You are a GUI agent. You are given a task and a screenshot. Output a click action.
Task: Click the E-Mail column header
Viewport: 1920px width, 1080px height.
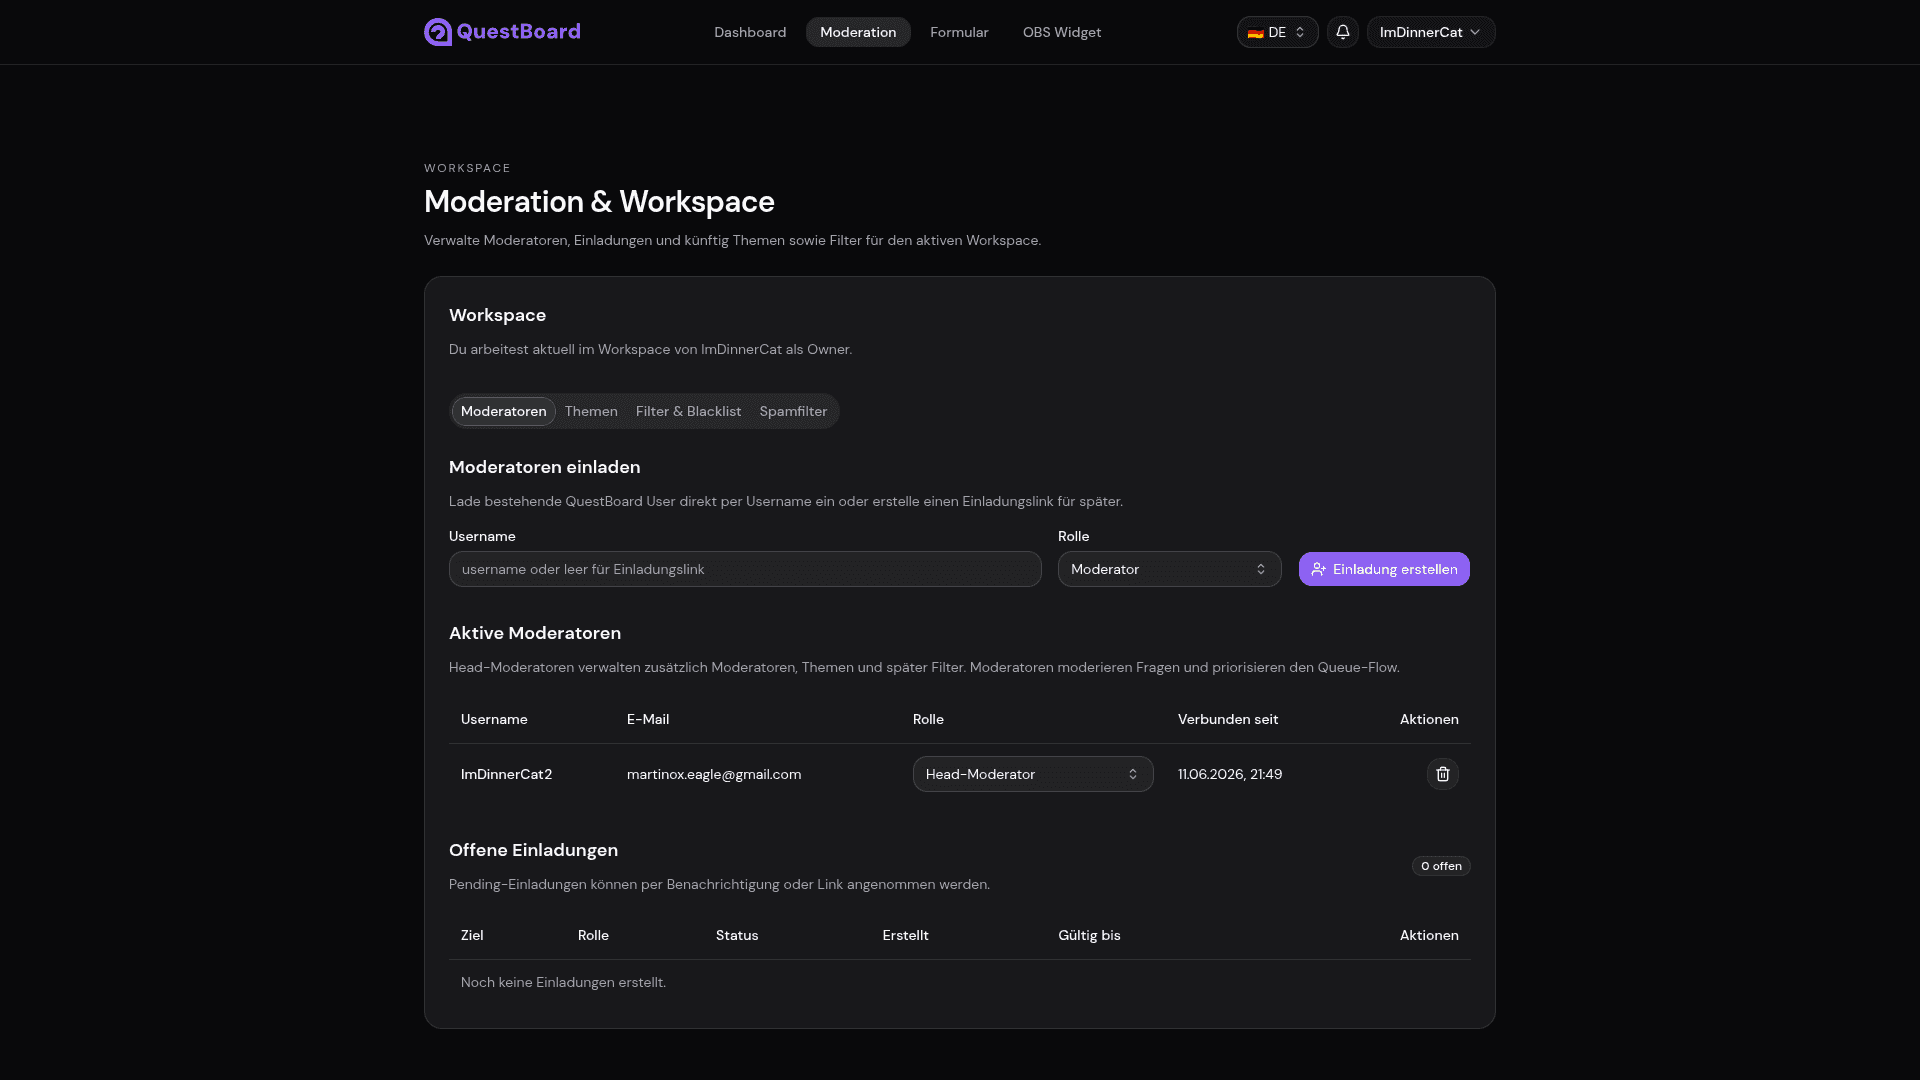tap(648, 719)
